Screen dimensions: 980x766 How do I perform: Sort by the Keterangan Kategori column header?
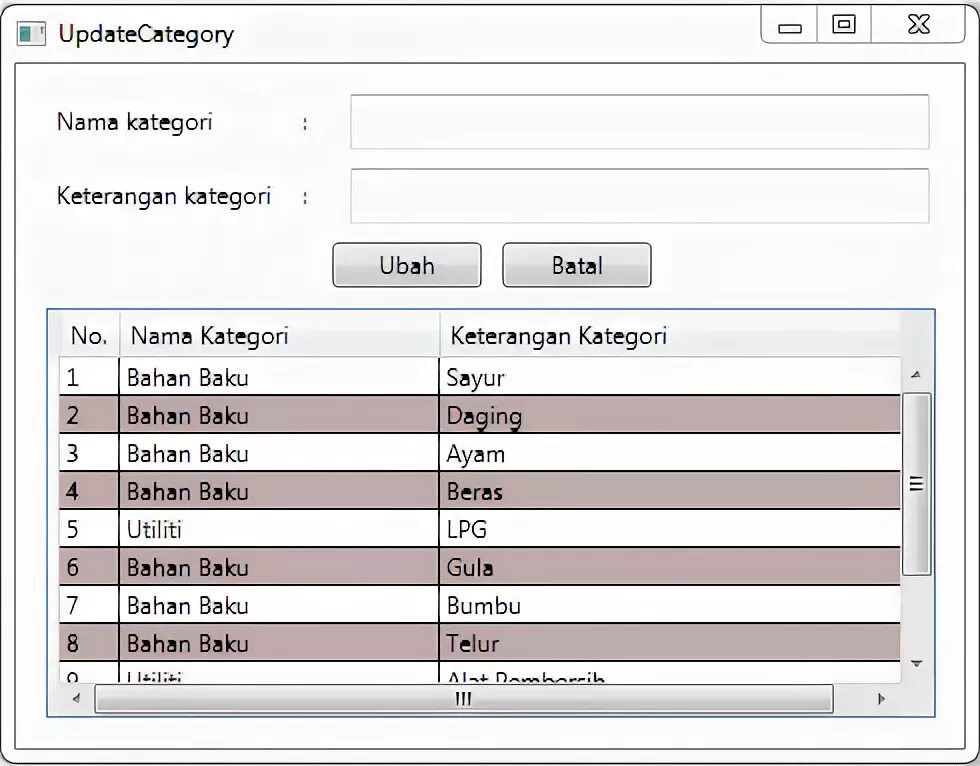[670, 336]
